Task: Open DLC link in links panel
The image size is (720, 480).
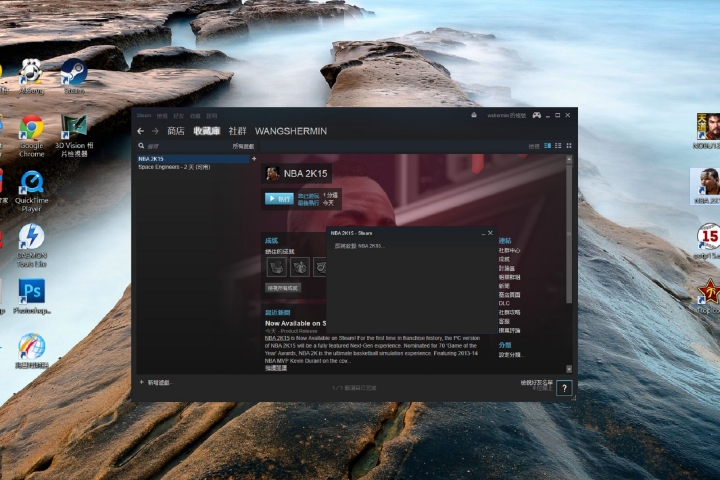Action: click(504, 303)
